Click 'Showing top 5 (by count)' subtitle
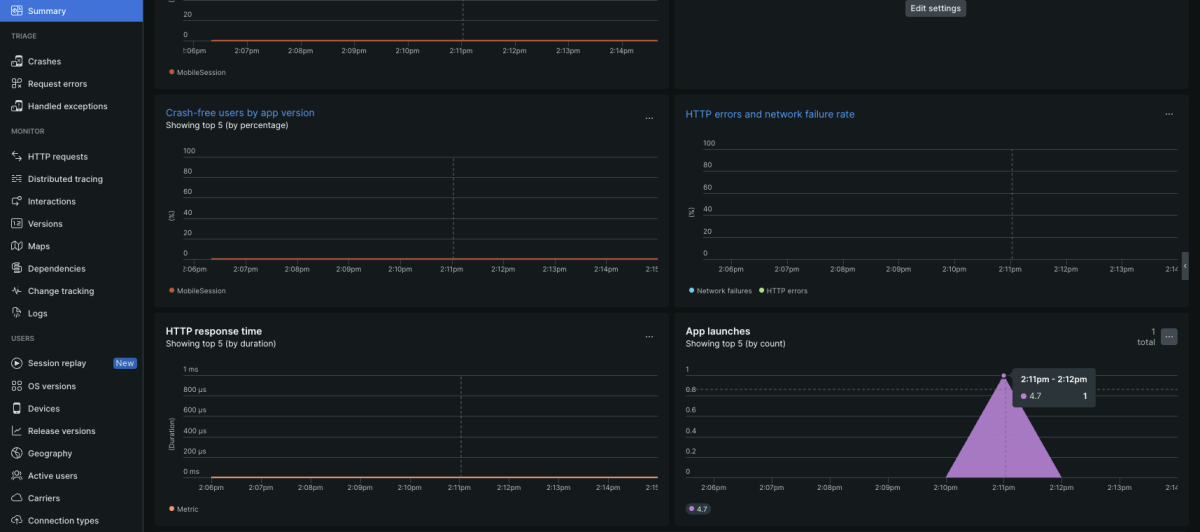Screen dimensions: 1200x532 pos(735,344)
